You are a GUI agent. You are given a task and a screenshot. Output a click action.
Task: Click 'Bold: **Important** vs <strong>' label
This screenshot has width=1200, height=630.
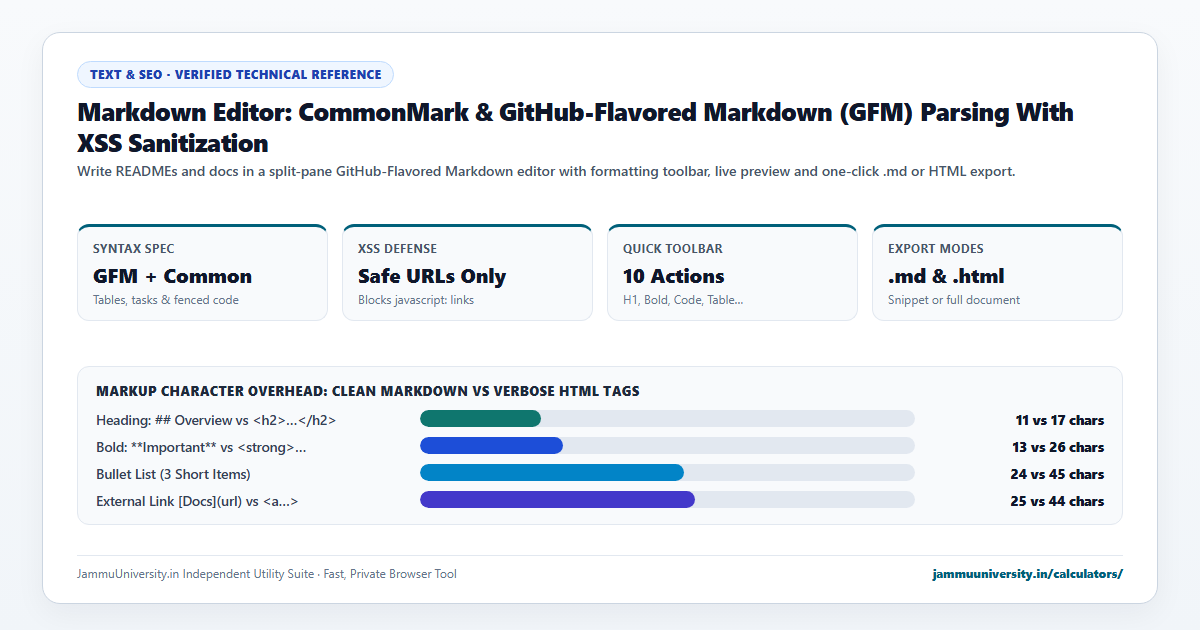click(x=201, y=447)
